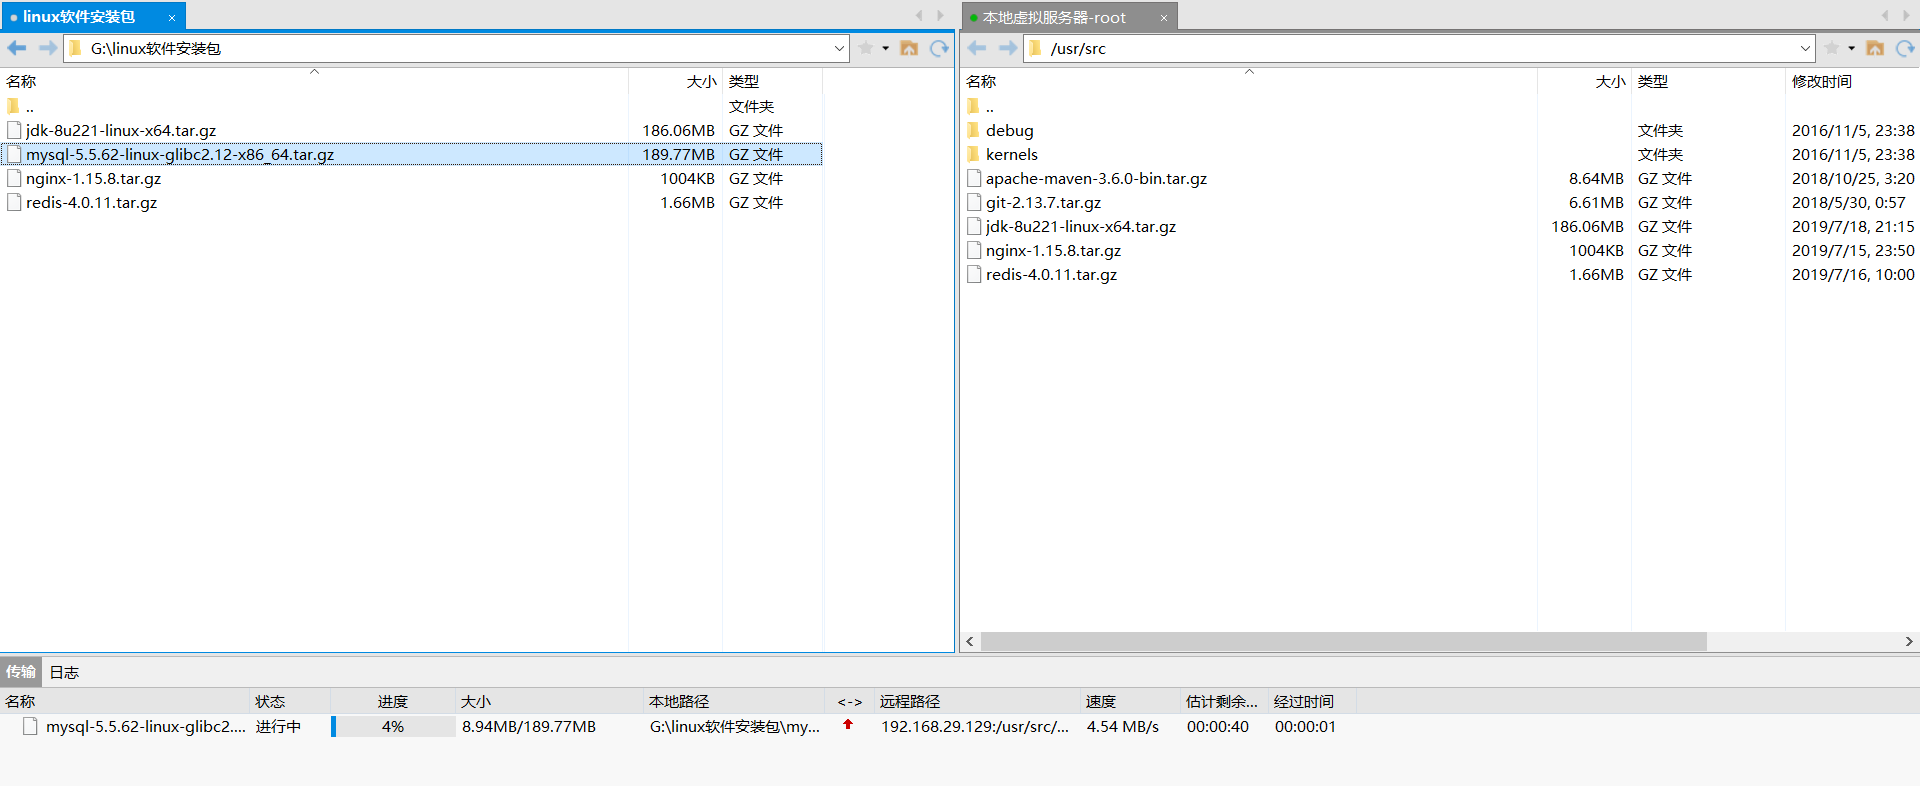Refresh the left local pane
1920x786 pixels.
coord(939,48)
